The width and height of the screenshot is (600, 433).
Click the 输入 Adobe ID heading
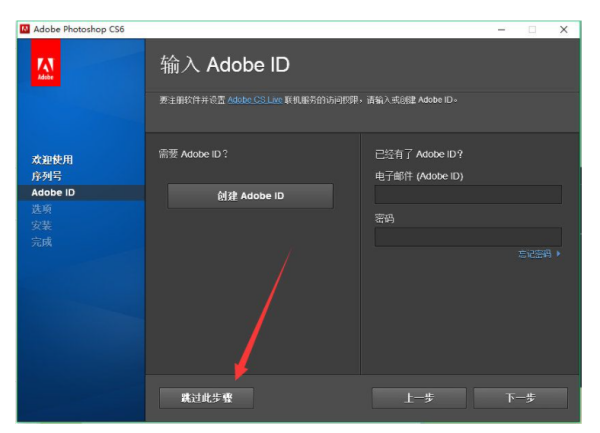(225, 64)
